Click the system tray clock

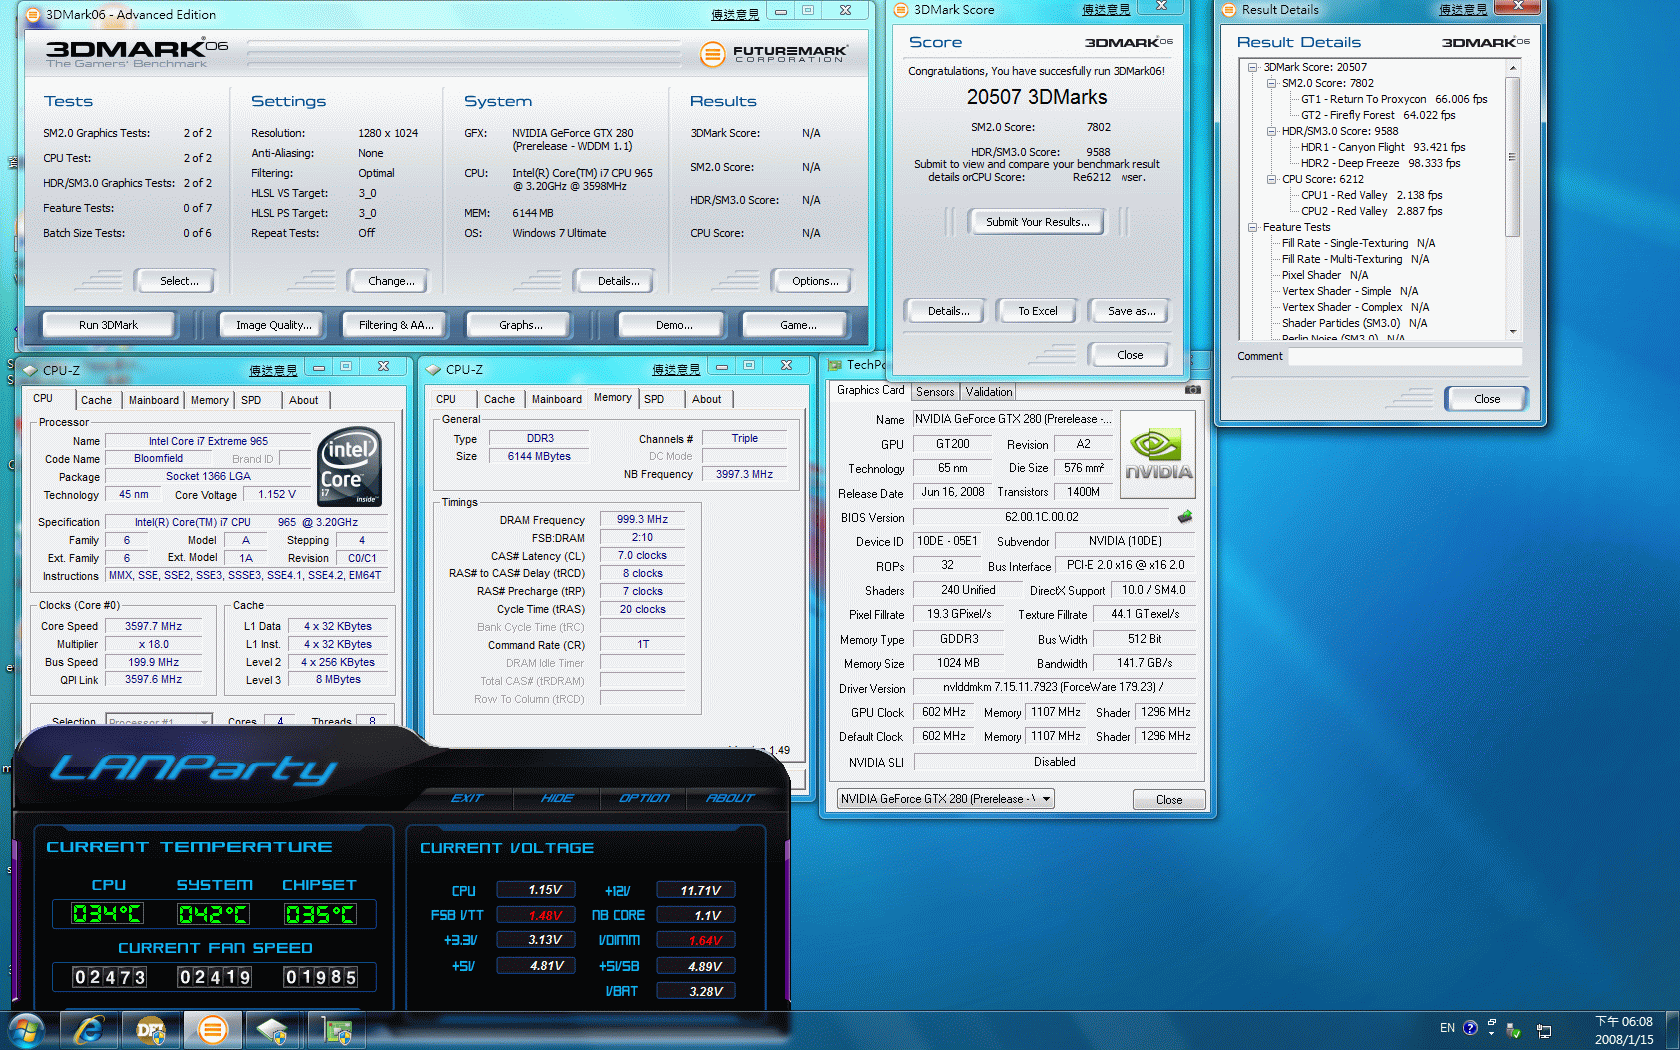click(1624, 1031)
